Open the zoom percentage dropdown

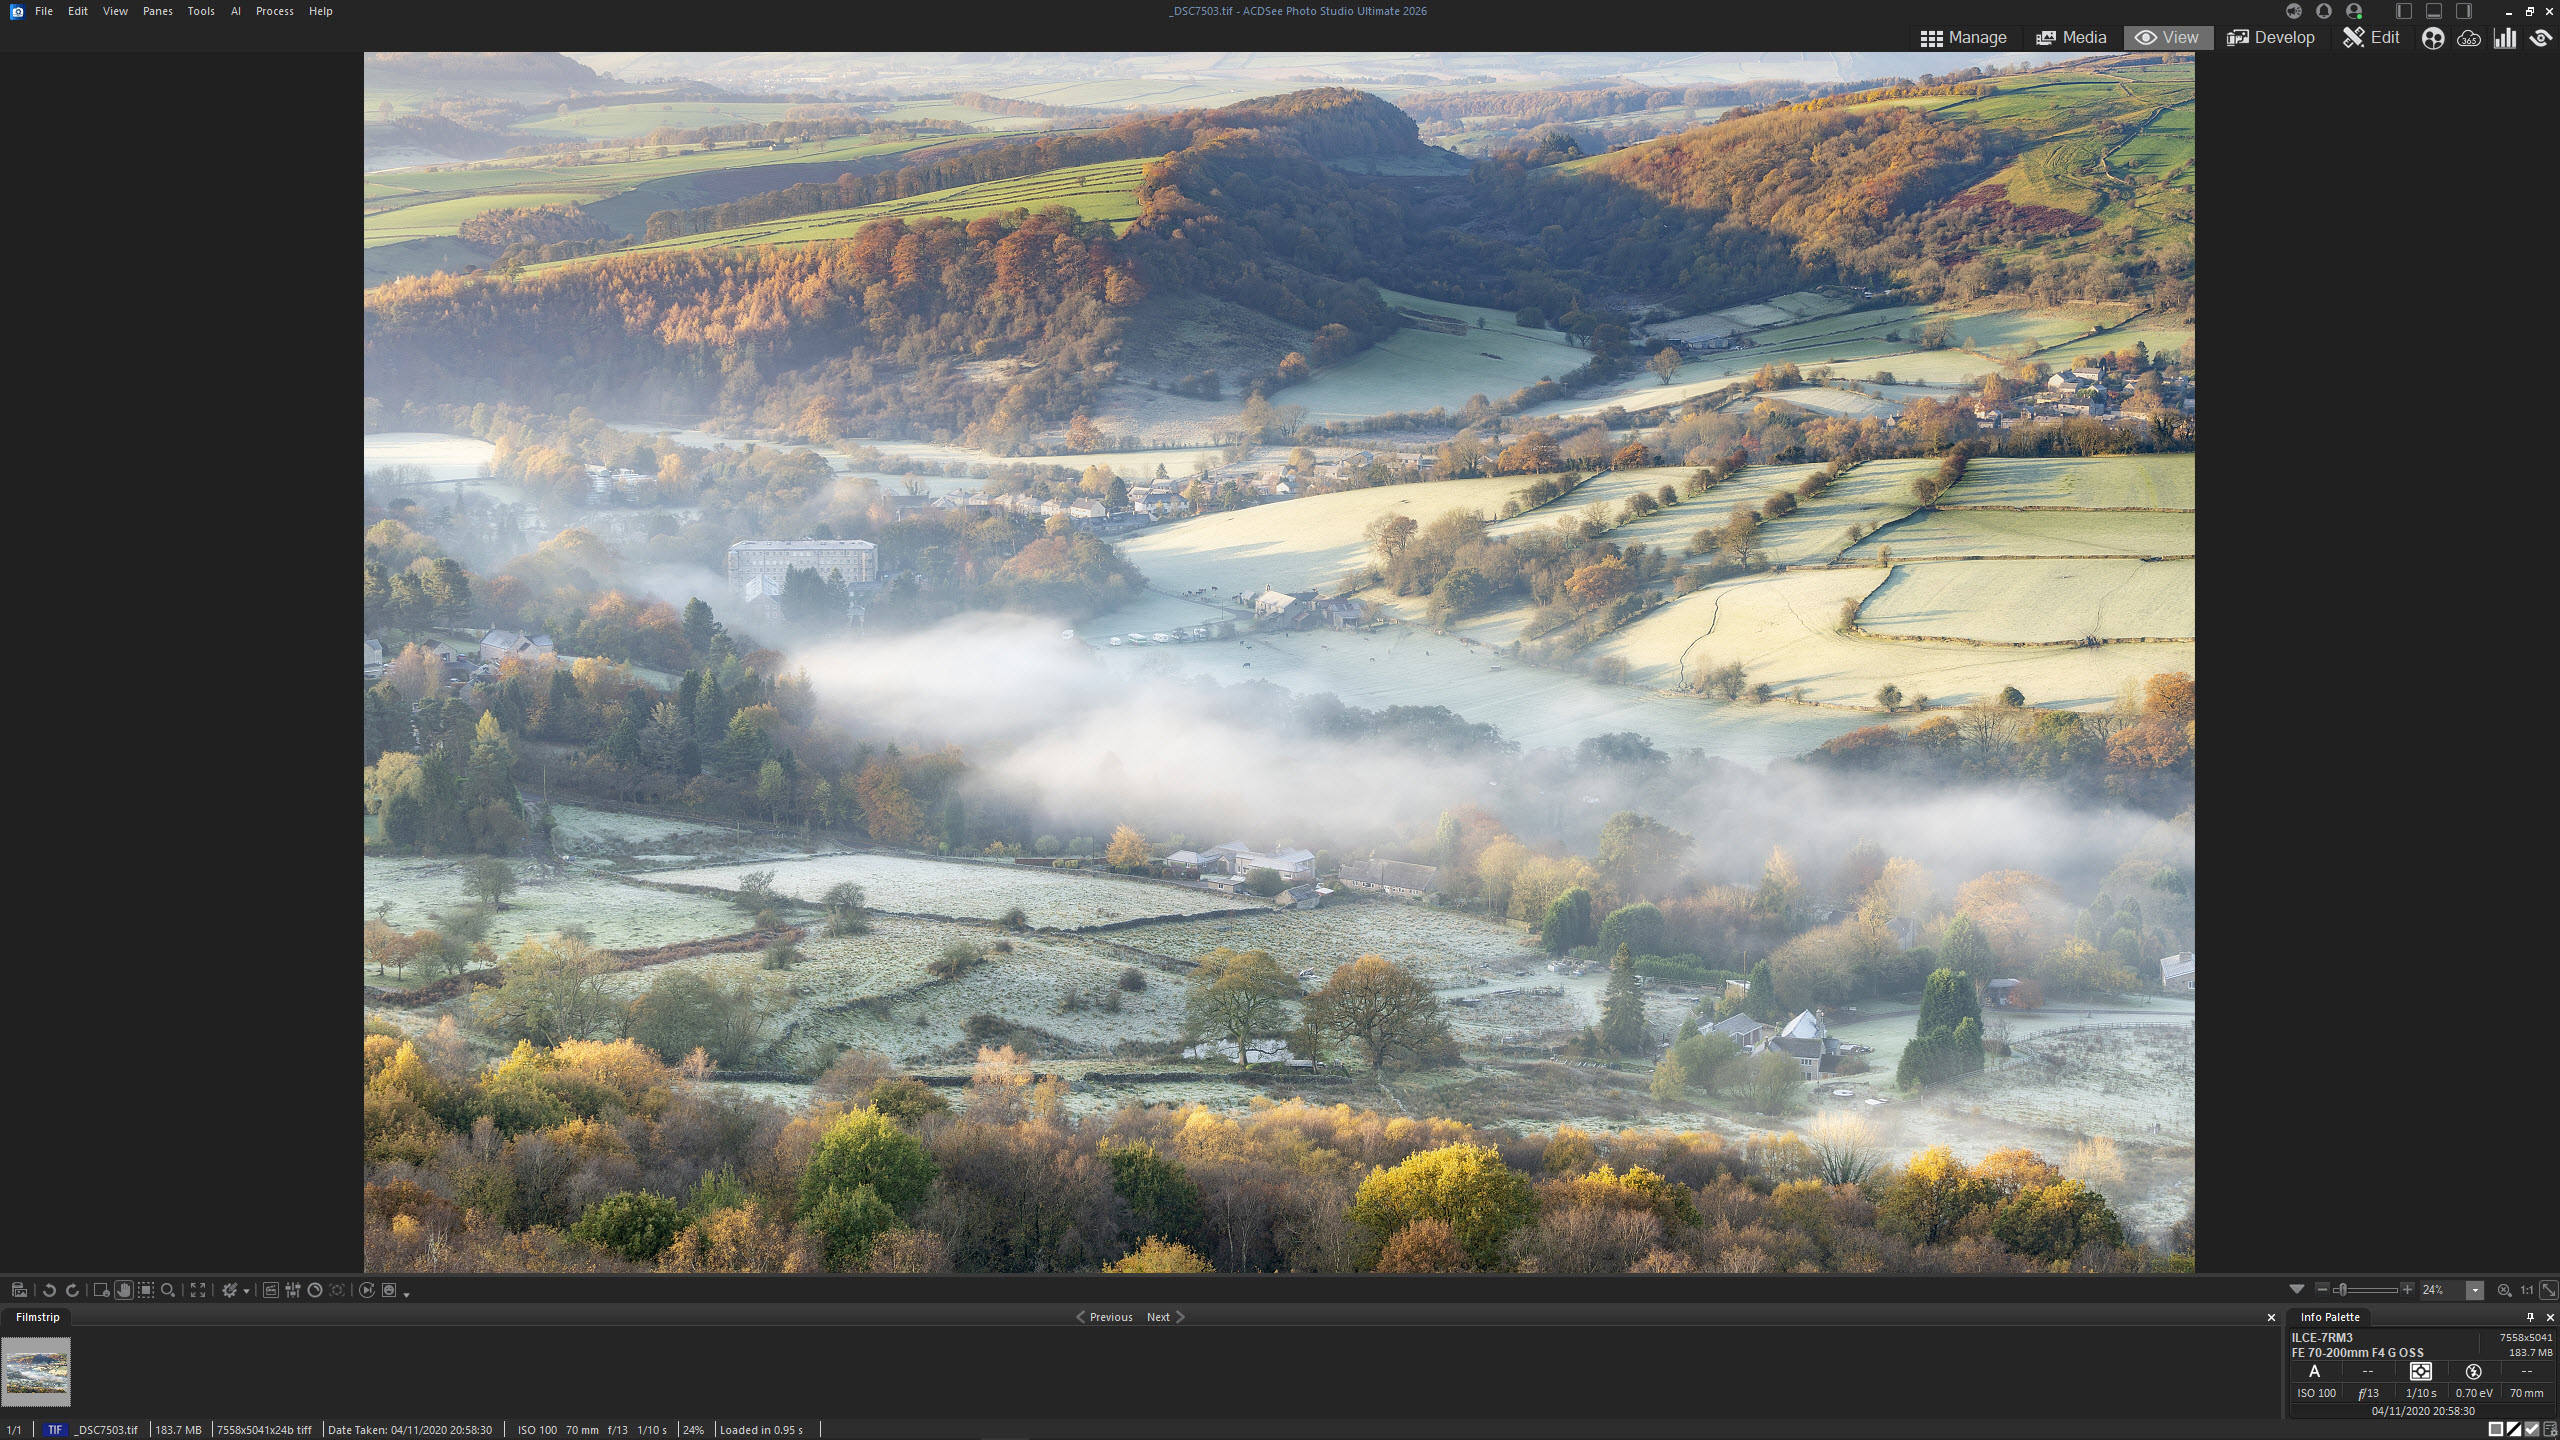point(2475,1290)
